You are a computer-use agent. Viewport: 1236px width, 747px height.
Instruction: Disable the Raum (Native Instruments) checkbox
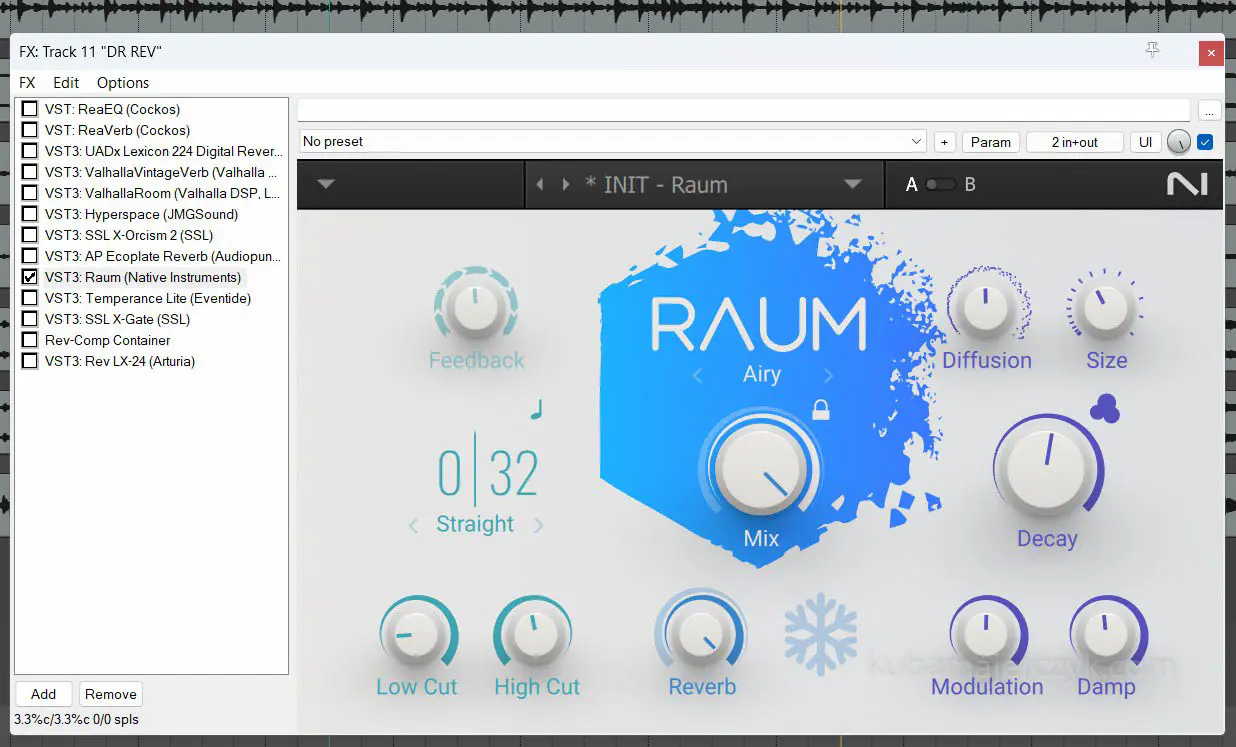(30, 277)
